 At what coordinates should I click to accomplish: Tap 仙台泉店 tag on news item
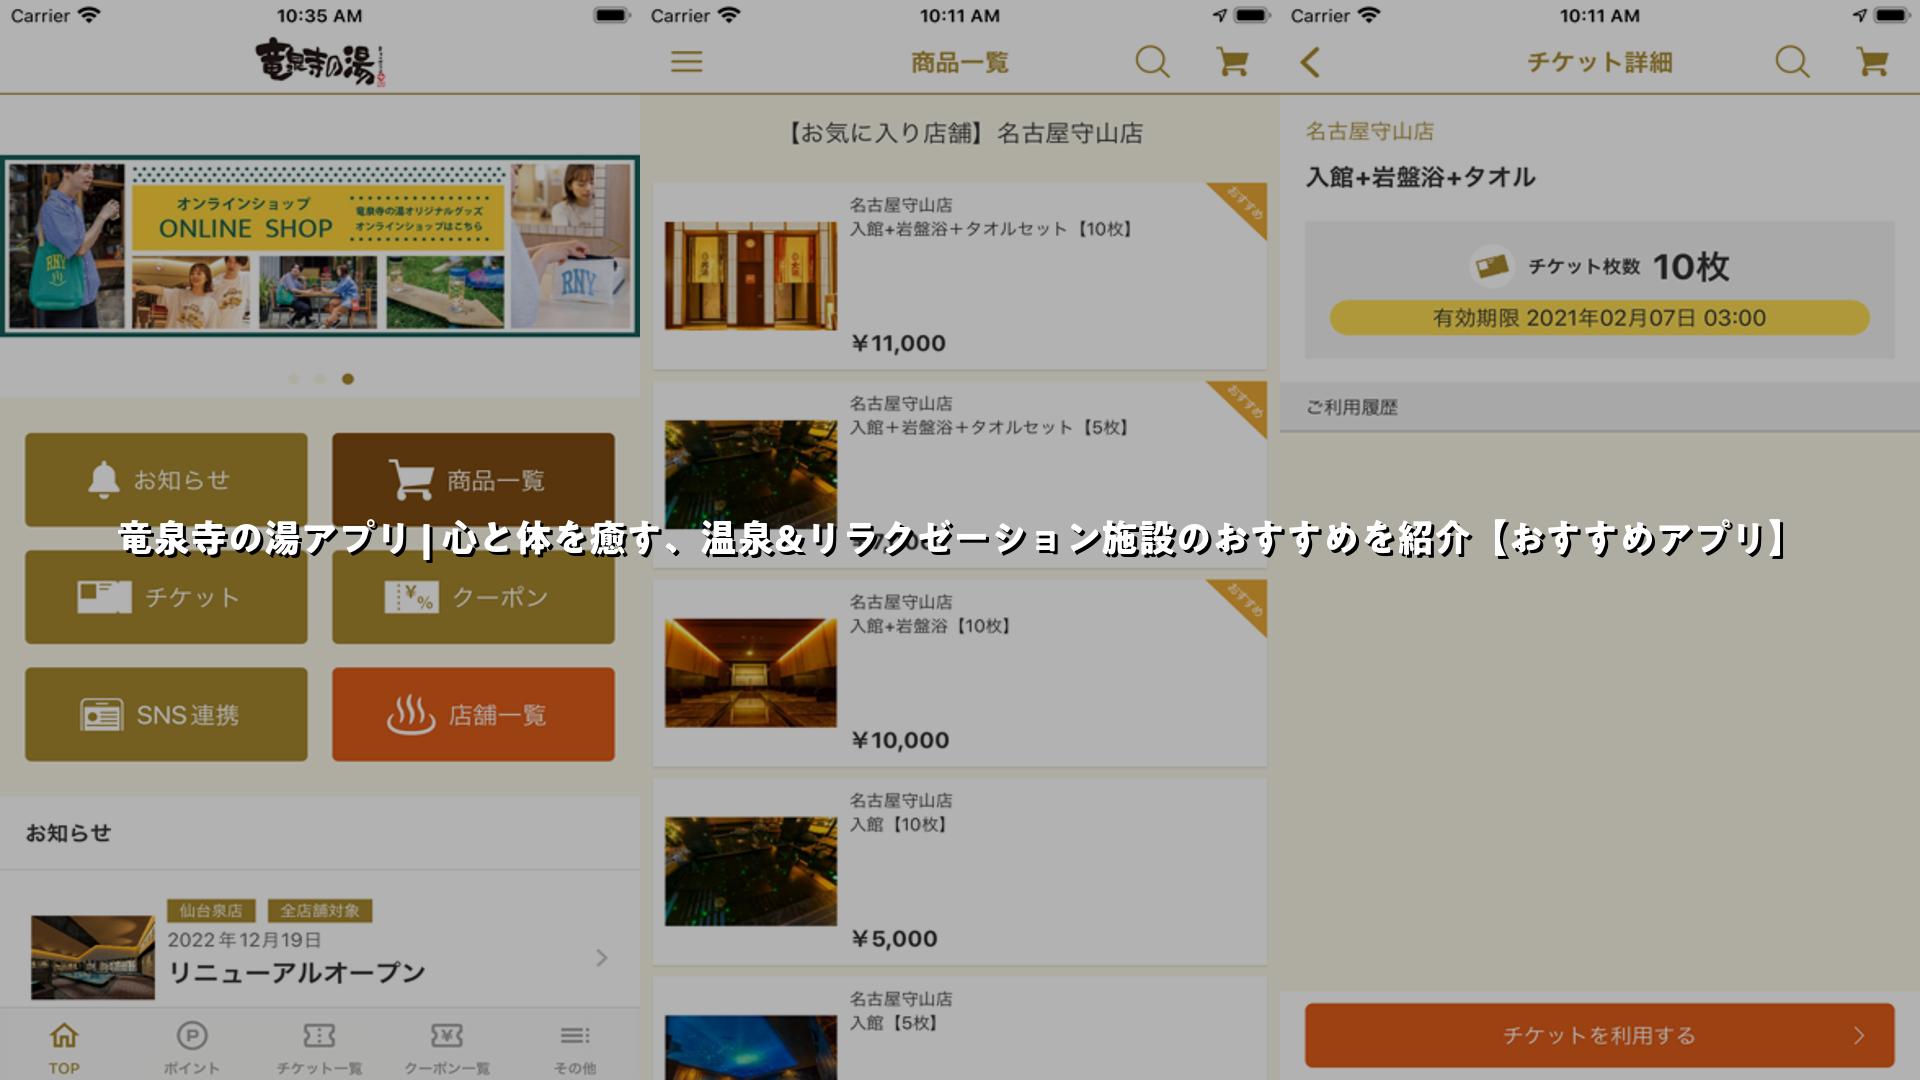(x=211, y=911)
